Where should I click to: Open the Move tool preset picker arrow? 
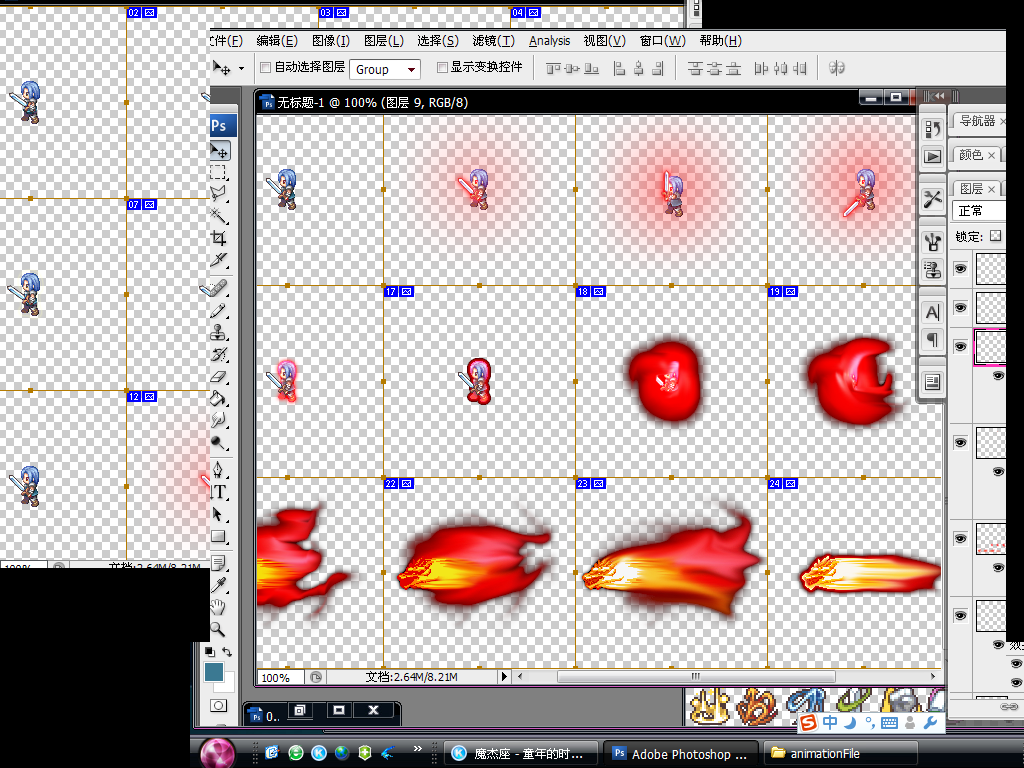click(241, 69)
